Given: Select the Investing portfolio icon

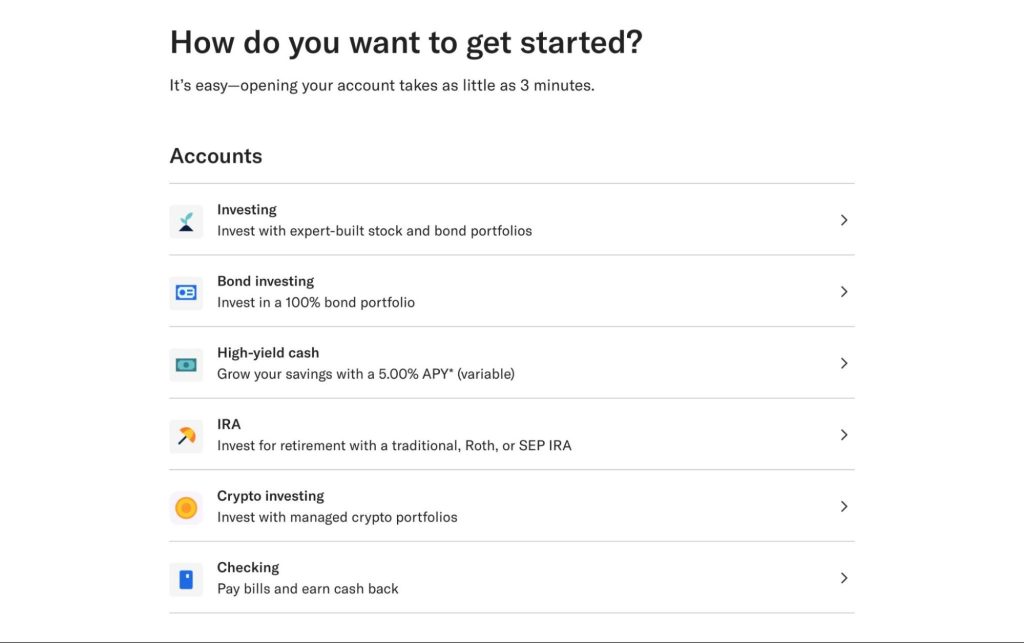Looking at the screenshot, I should point(186,221).
